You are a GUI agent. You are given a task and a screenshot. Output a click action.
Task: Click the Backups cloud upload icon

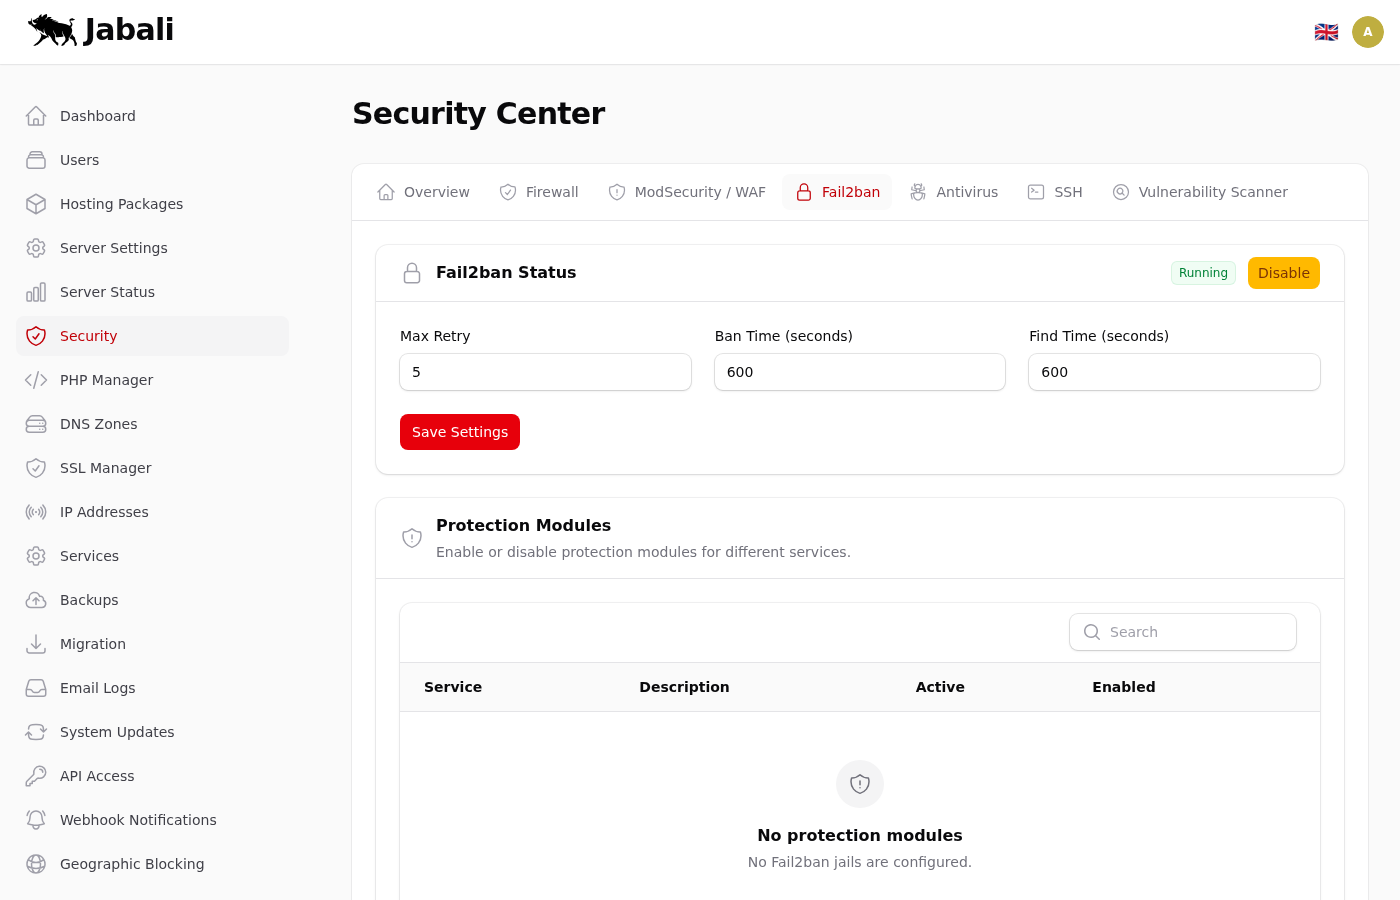(x=36, y=600)
